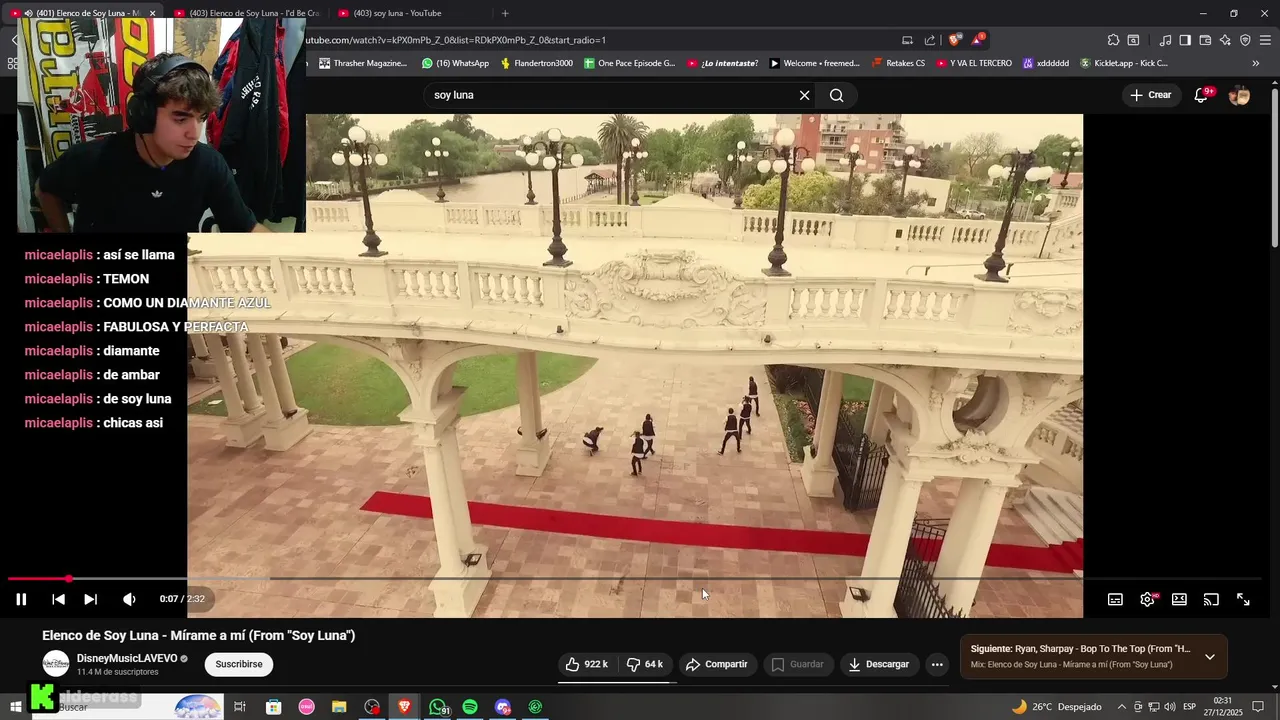1280x720 pixels.
Task: Open WhatsApp from the taskbar
Action: click(438, 707)
